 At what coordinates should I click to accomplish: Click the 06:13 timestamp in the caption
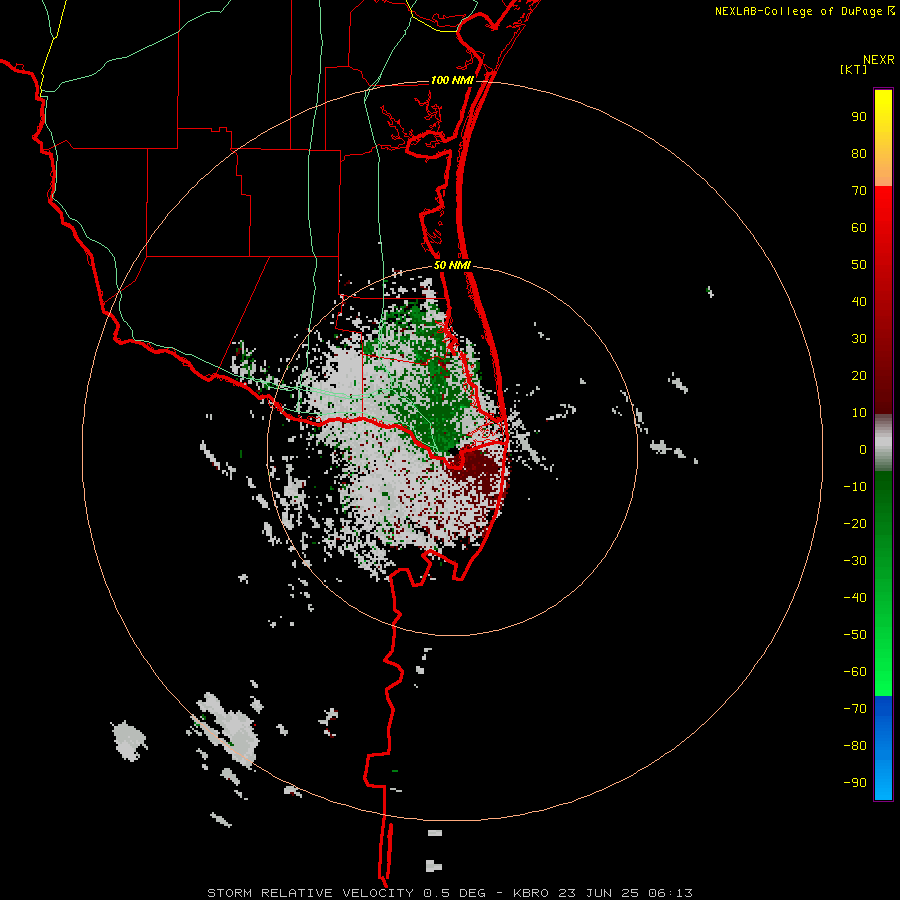coord(670,893)
